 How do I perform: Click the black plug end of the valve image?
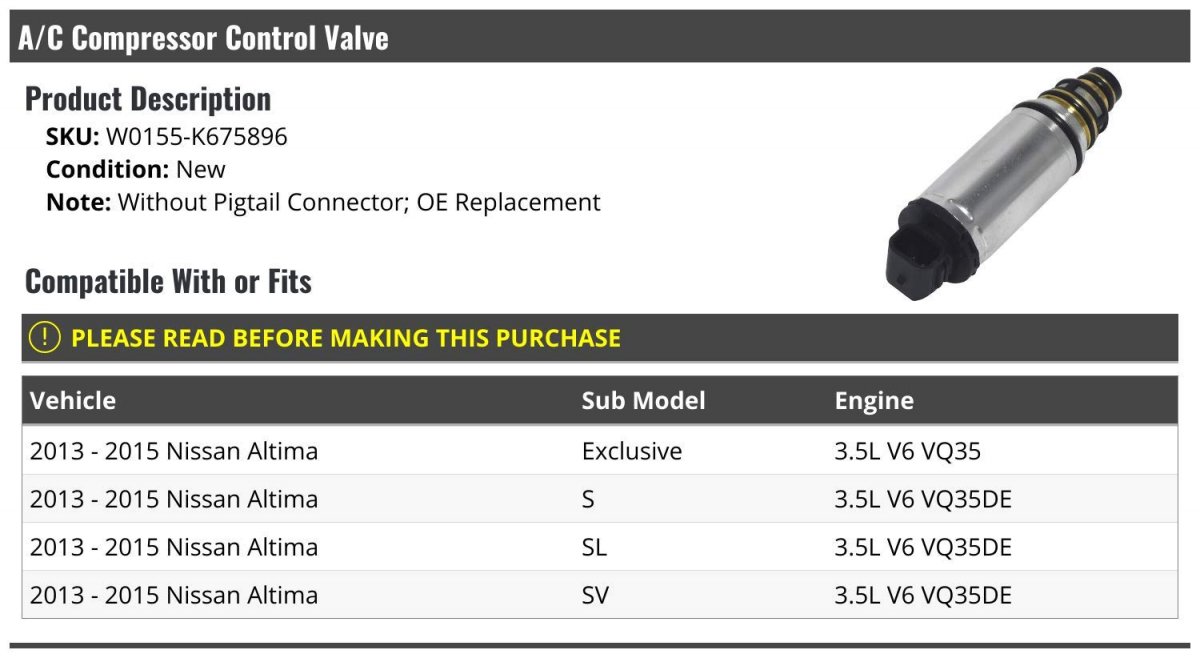[x=921, y=252]
